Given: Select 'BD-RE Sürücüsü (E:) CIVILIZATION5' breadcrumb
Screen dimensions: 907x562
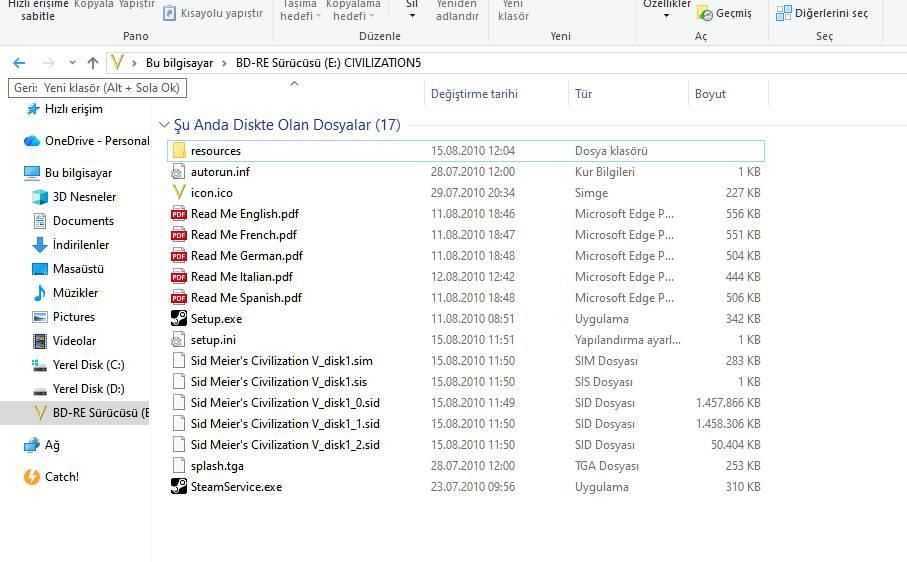Looking at the screenshot, I should 328,62.
